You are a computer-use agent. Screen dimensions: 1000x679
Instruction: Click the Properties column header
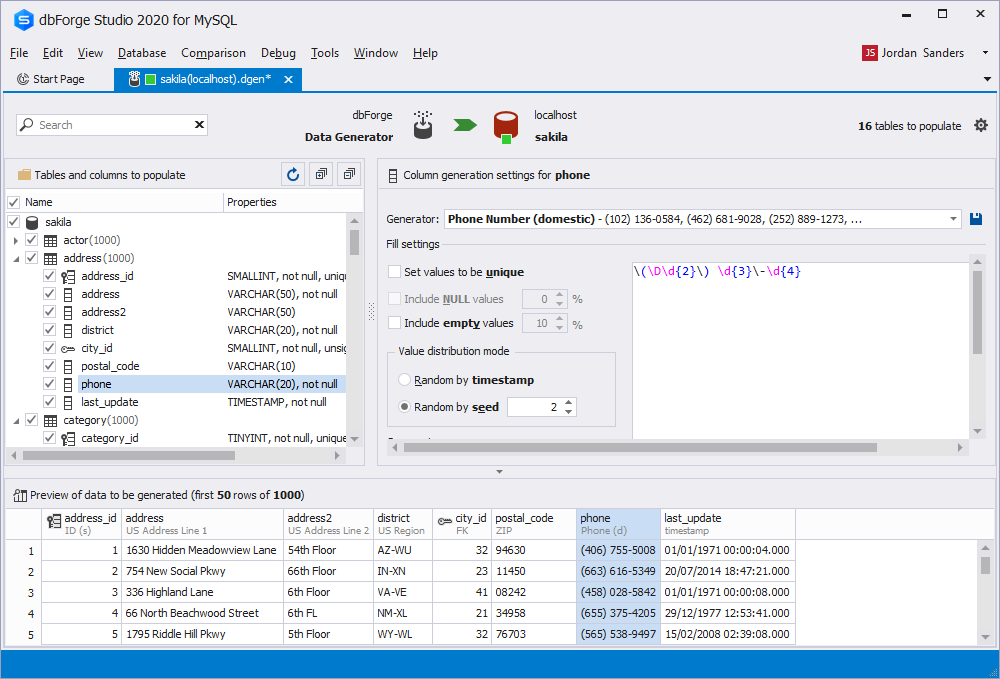tap(284, 202)
